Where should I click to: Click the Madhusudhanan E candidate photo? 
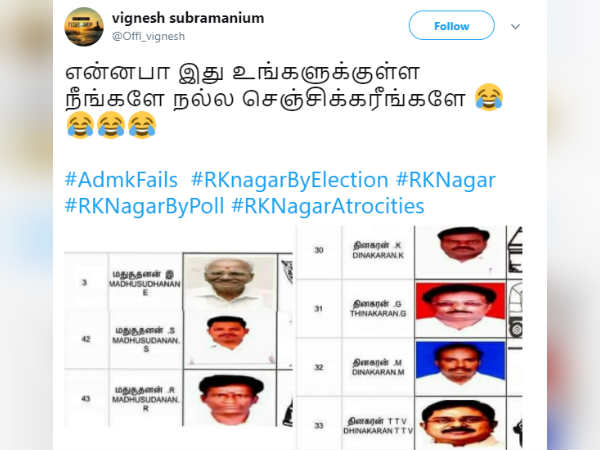(x=230, y=282)
